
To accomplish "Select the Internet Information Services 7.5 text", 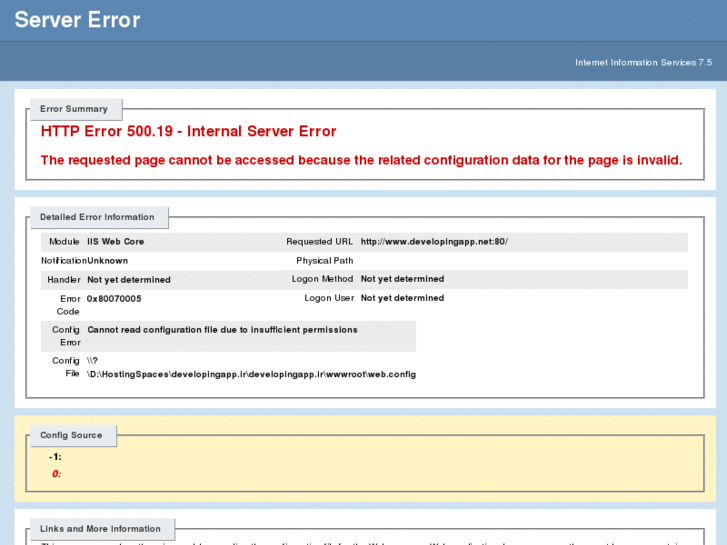I will [x=643, y=63].
